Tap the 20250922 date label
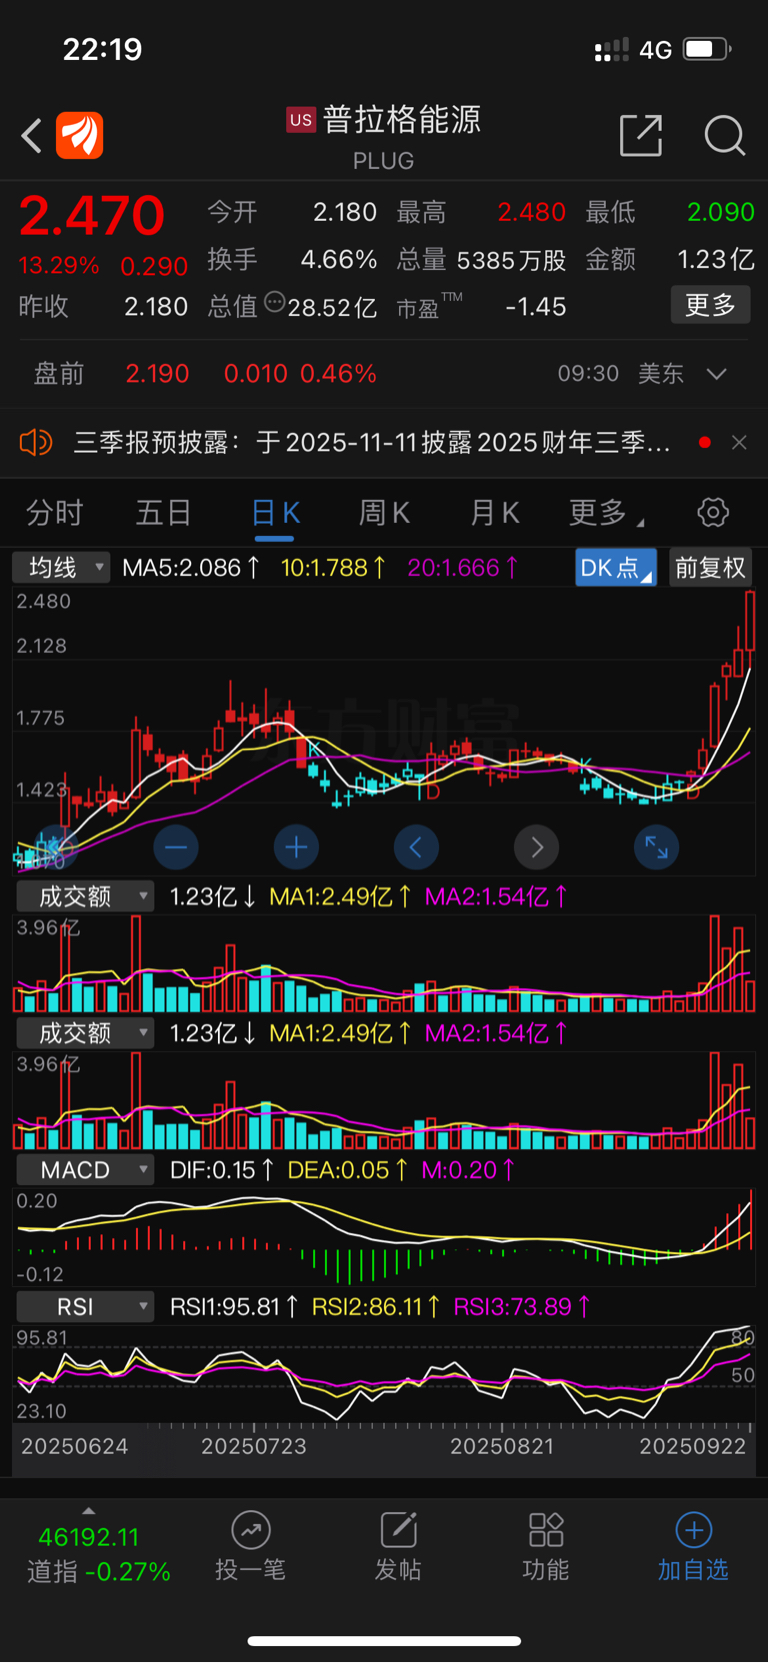Viewport: 768px width, 1663px height. pyautogui.click(x=693, y=1446)
